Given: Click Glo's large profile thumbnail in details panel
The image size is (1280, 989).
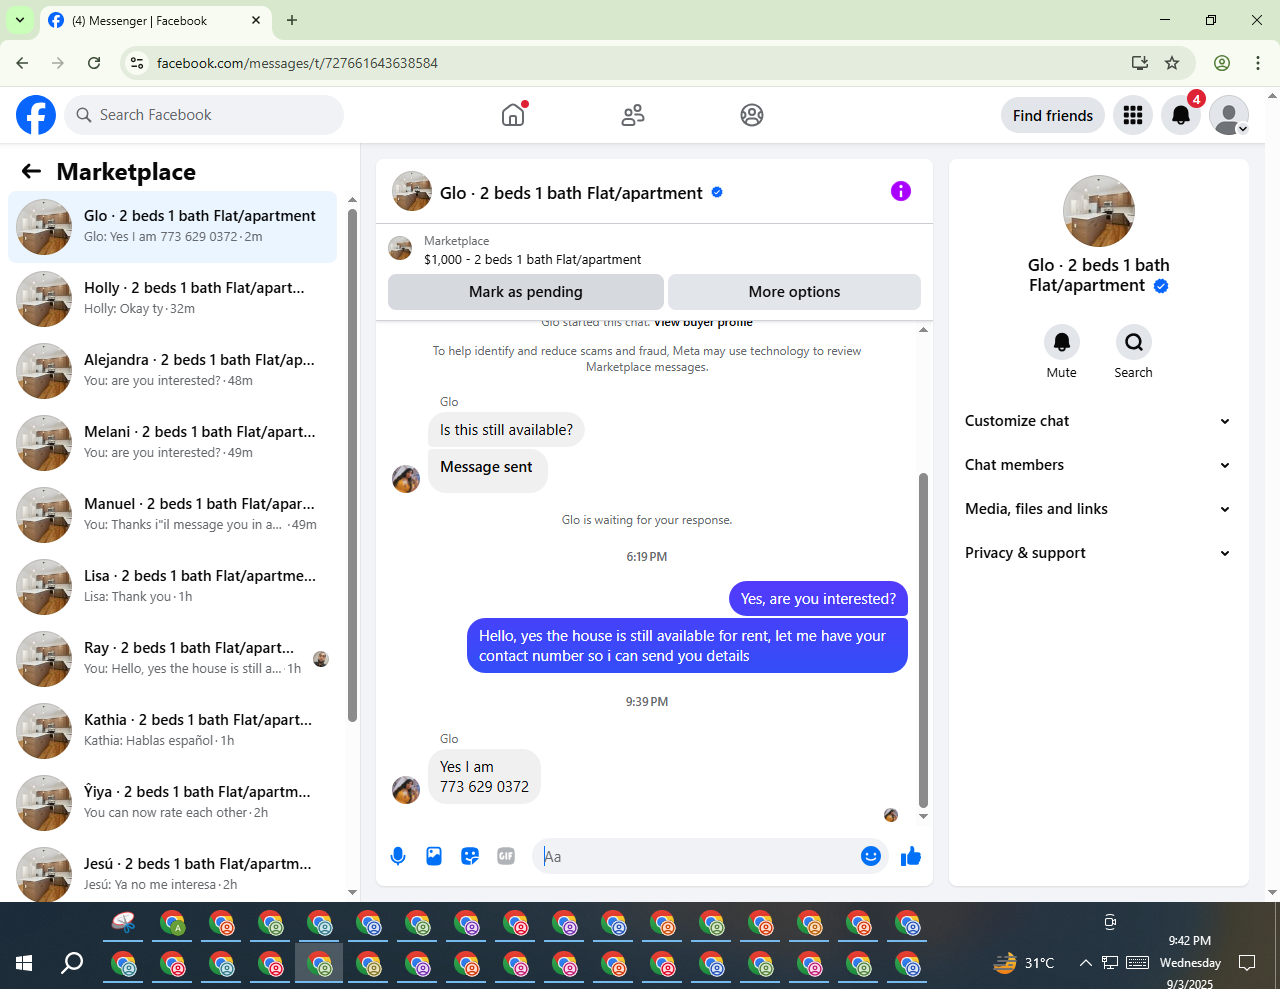Looking at the screenshot, I should (x=1099, y=211).
